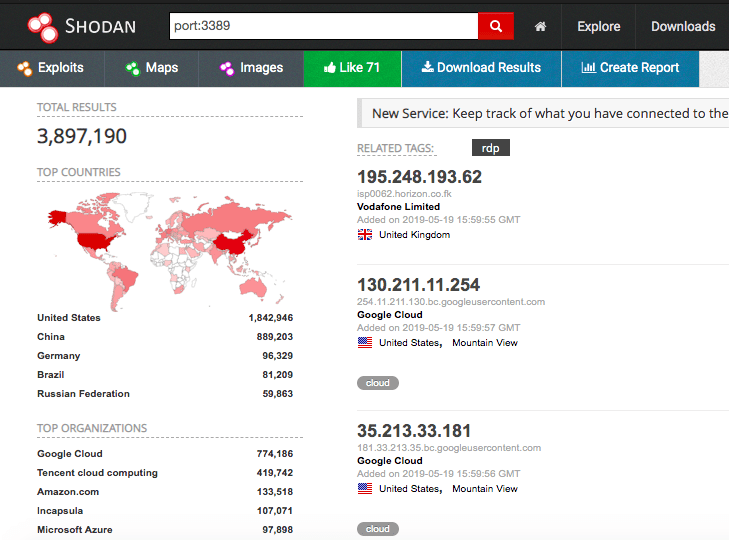Filter by Russian Federation in top countries

coord(83,394)
